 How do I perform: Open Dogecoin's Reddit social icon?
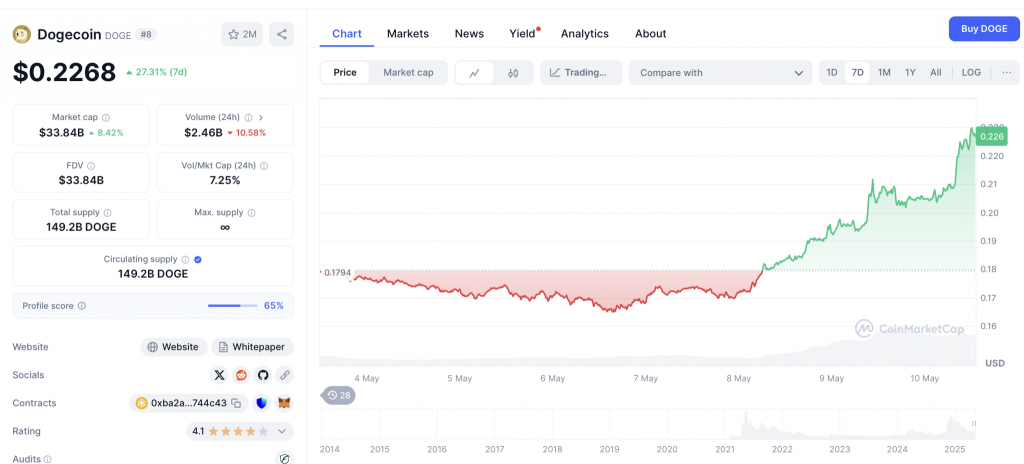242,375
